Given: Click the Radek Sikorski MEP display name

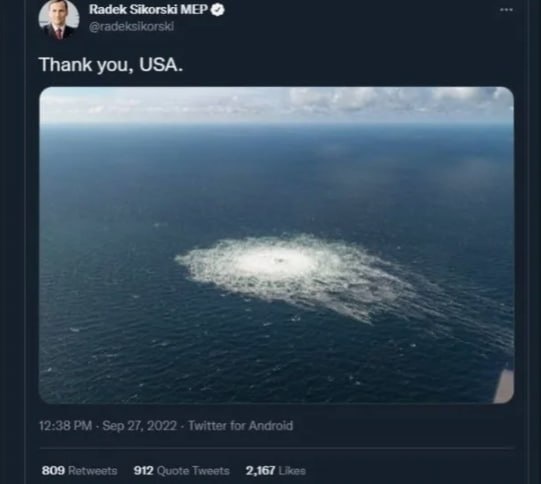Looking at the screenshot, I should click(x=149, y=10).
